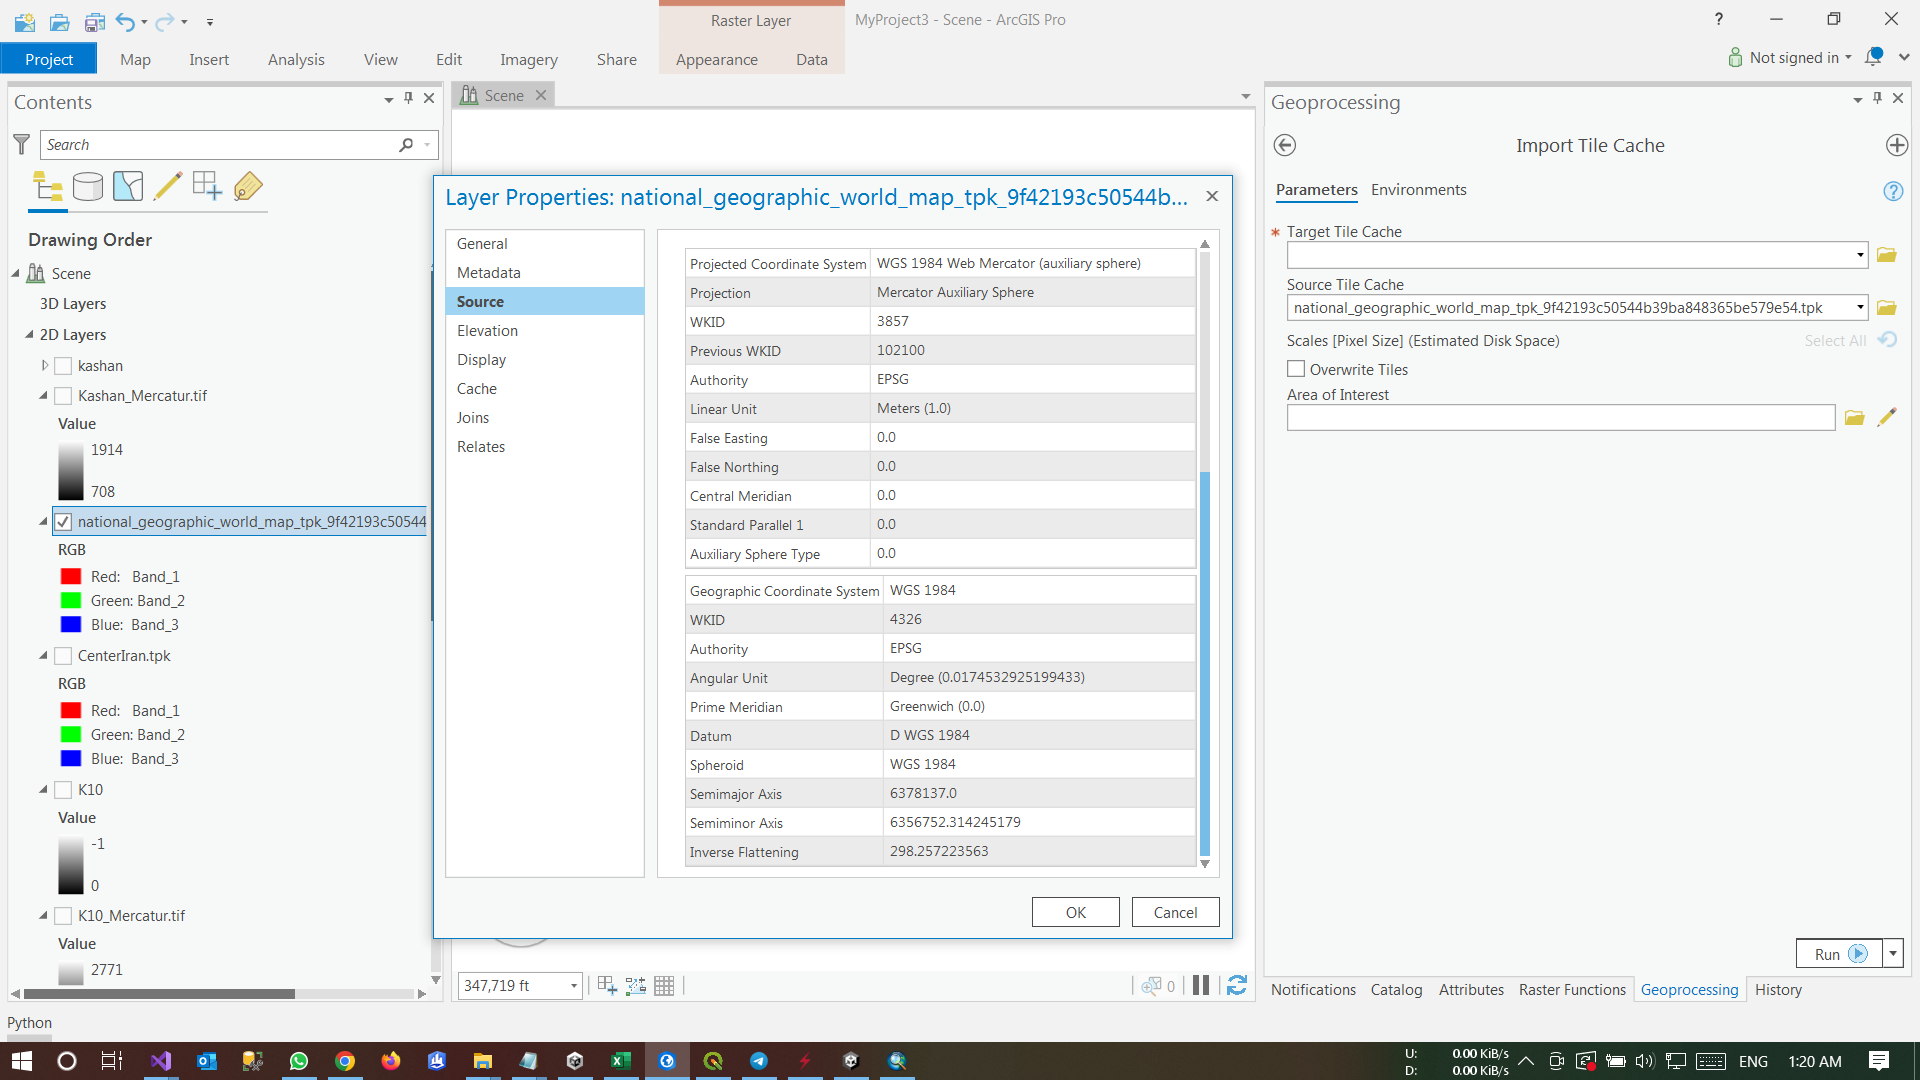
Task: Select List By Editing pencil icon
Action: pyautogui.click(x=168, y=187)
